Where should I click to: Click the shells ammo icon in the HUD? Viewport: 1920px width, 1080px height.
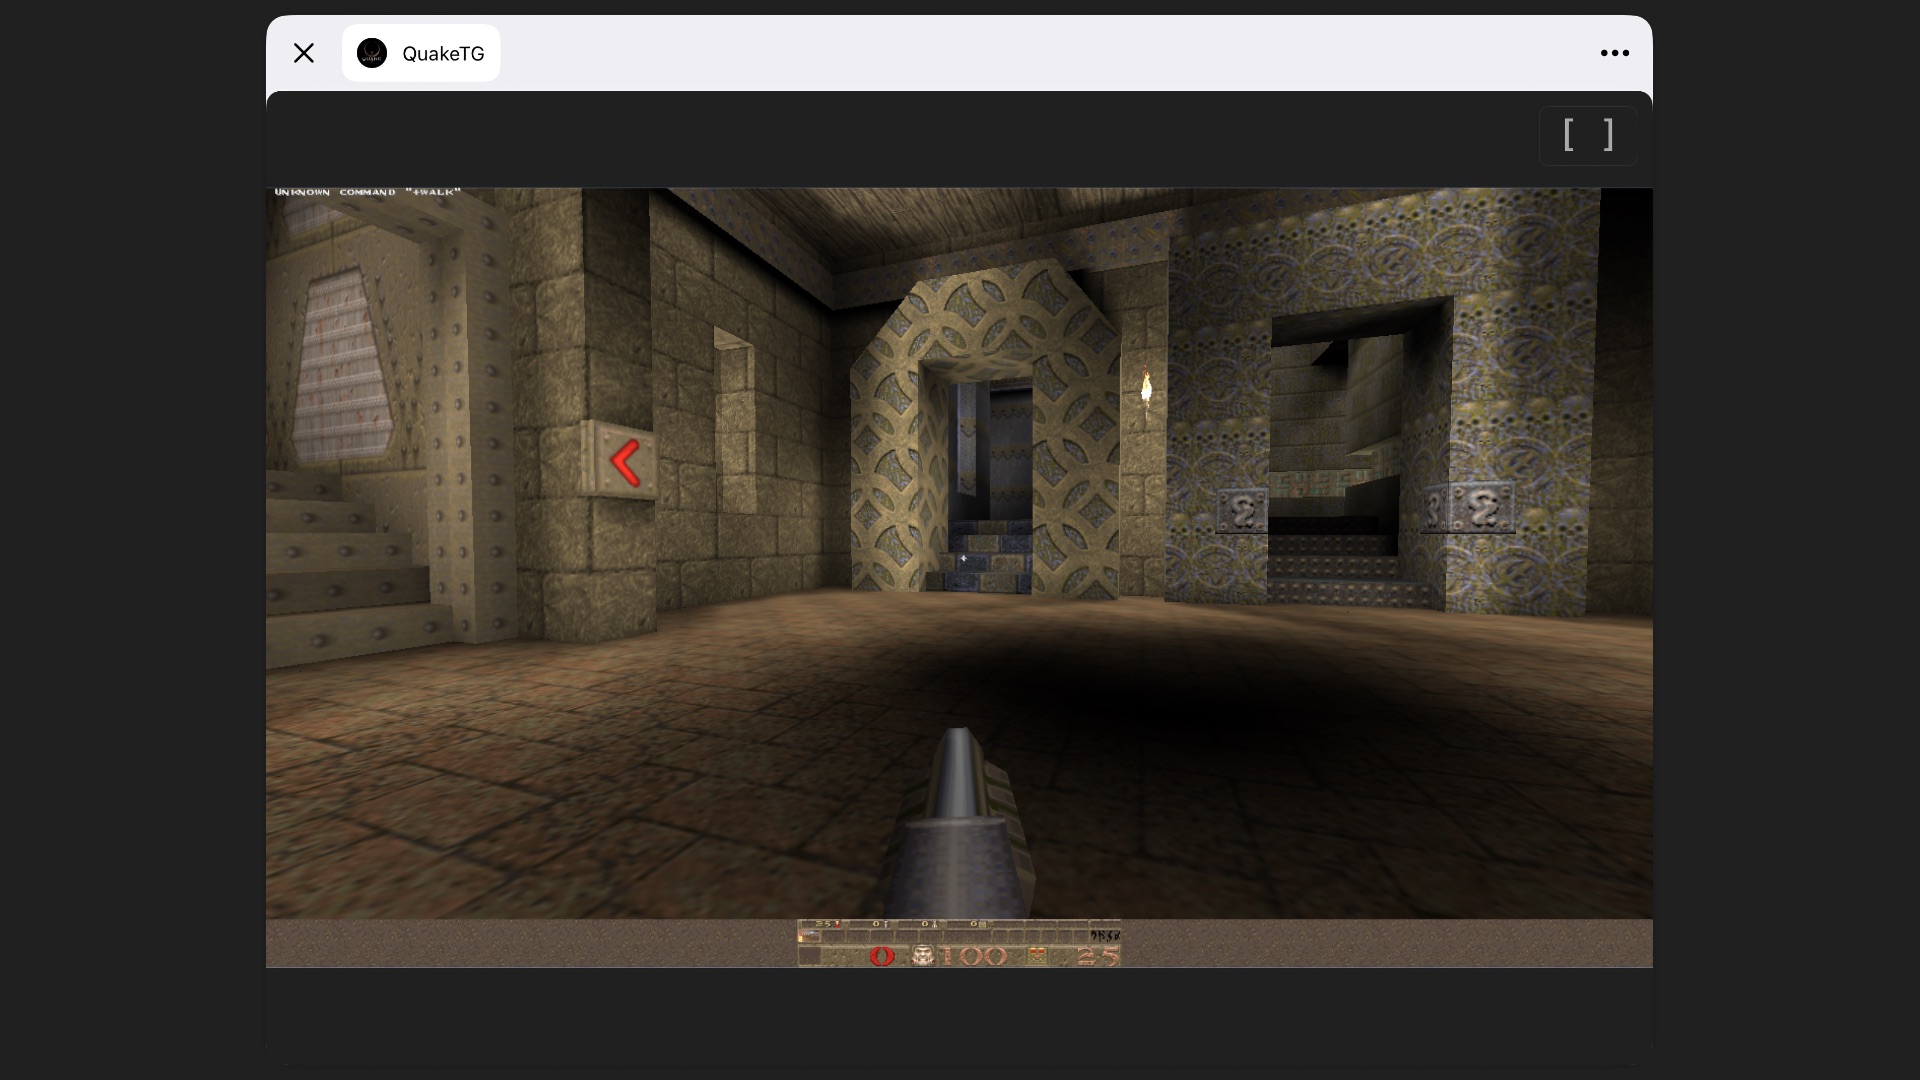click(837, 925)
